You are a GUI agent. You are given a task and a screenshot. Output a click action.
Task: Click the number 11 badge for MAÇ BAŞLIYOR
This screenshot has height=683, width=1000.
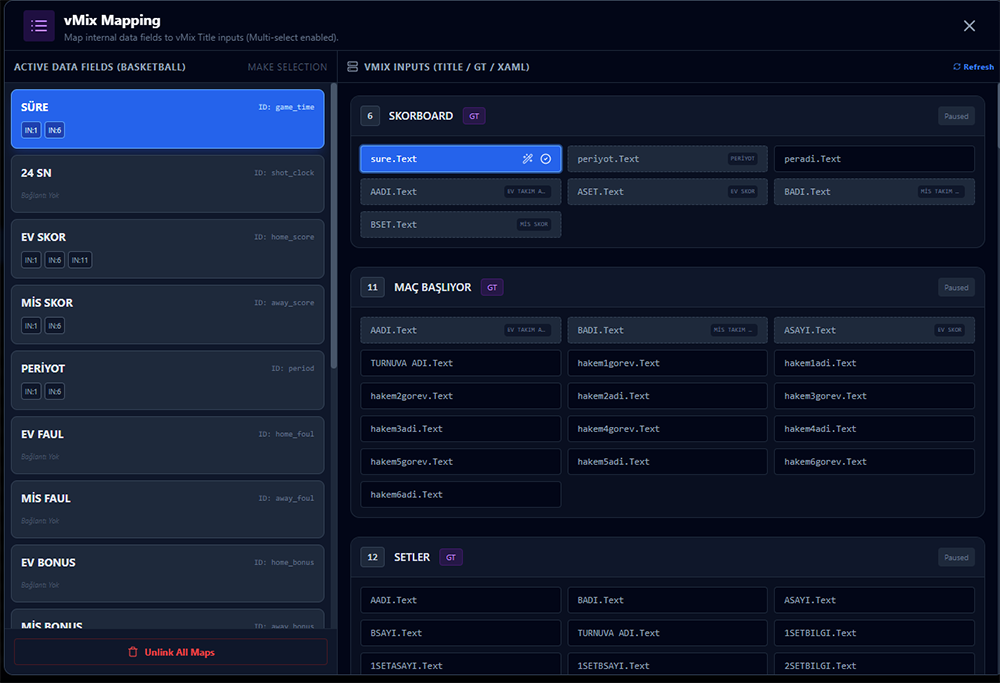click(372, 287)
